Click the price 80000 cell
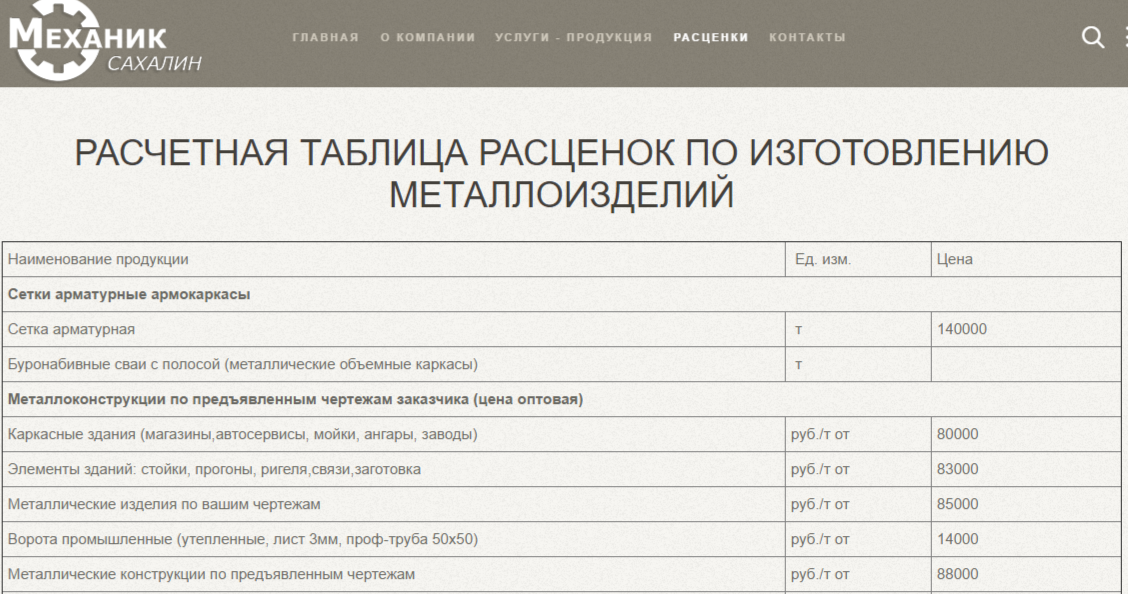Screen dimensions: 1128x594 click(1026, 434)
